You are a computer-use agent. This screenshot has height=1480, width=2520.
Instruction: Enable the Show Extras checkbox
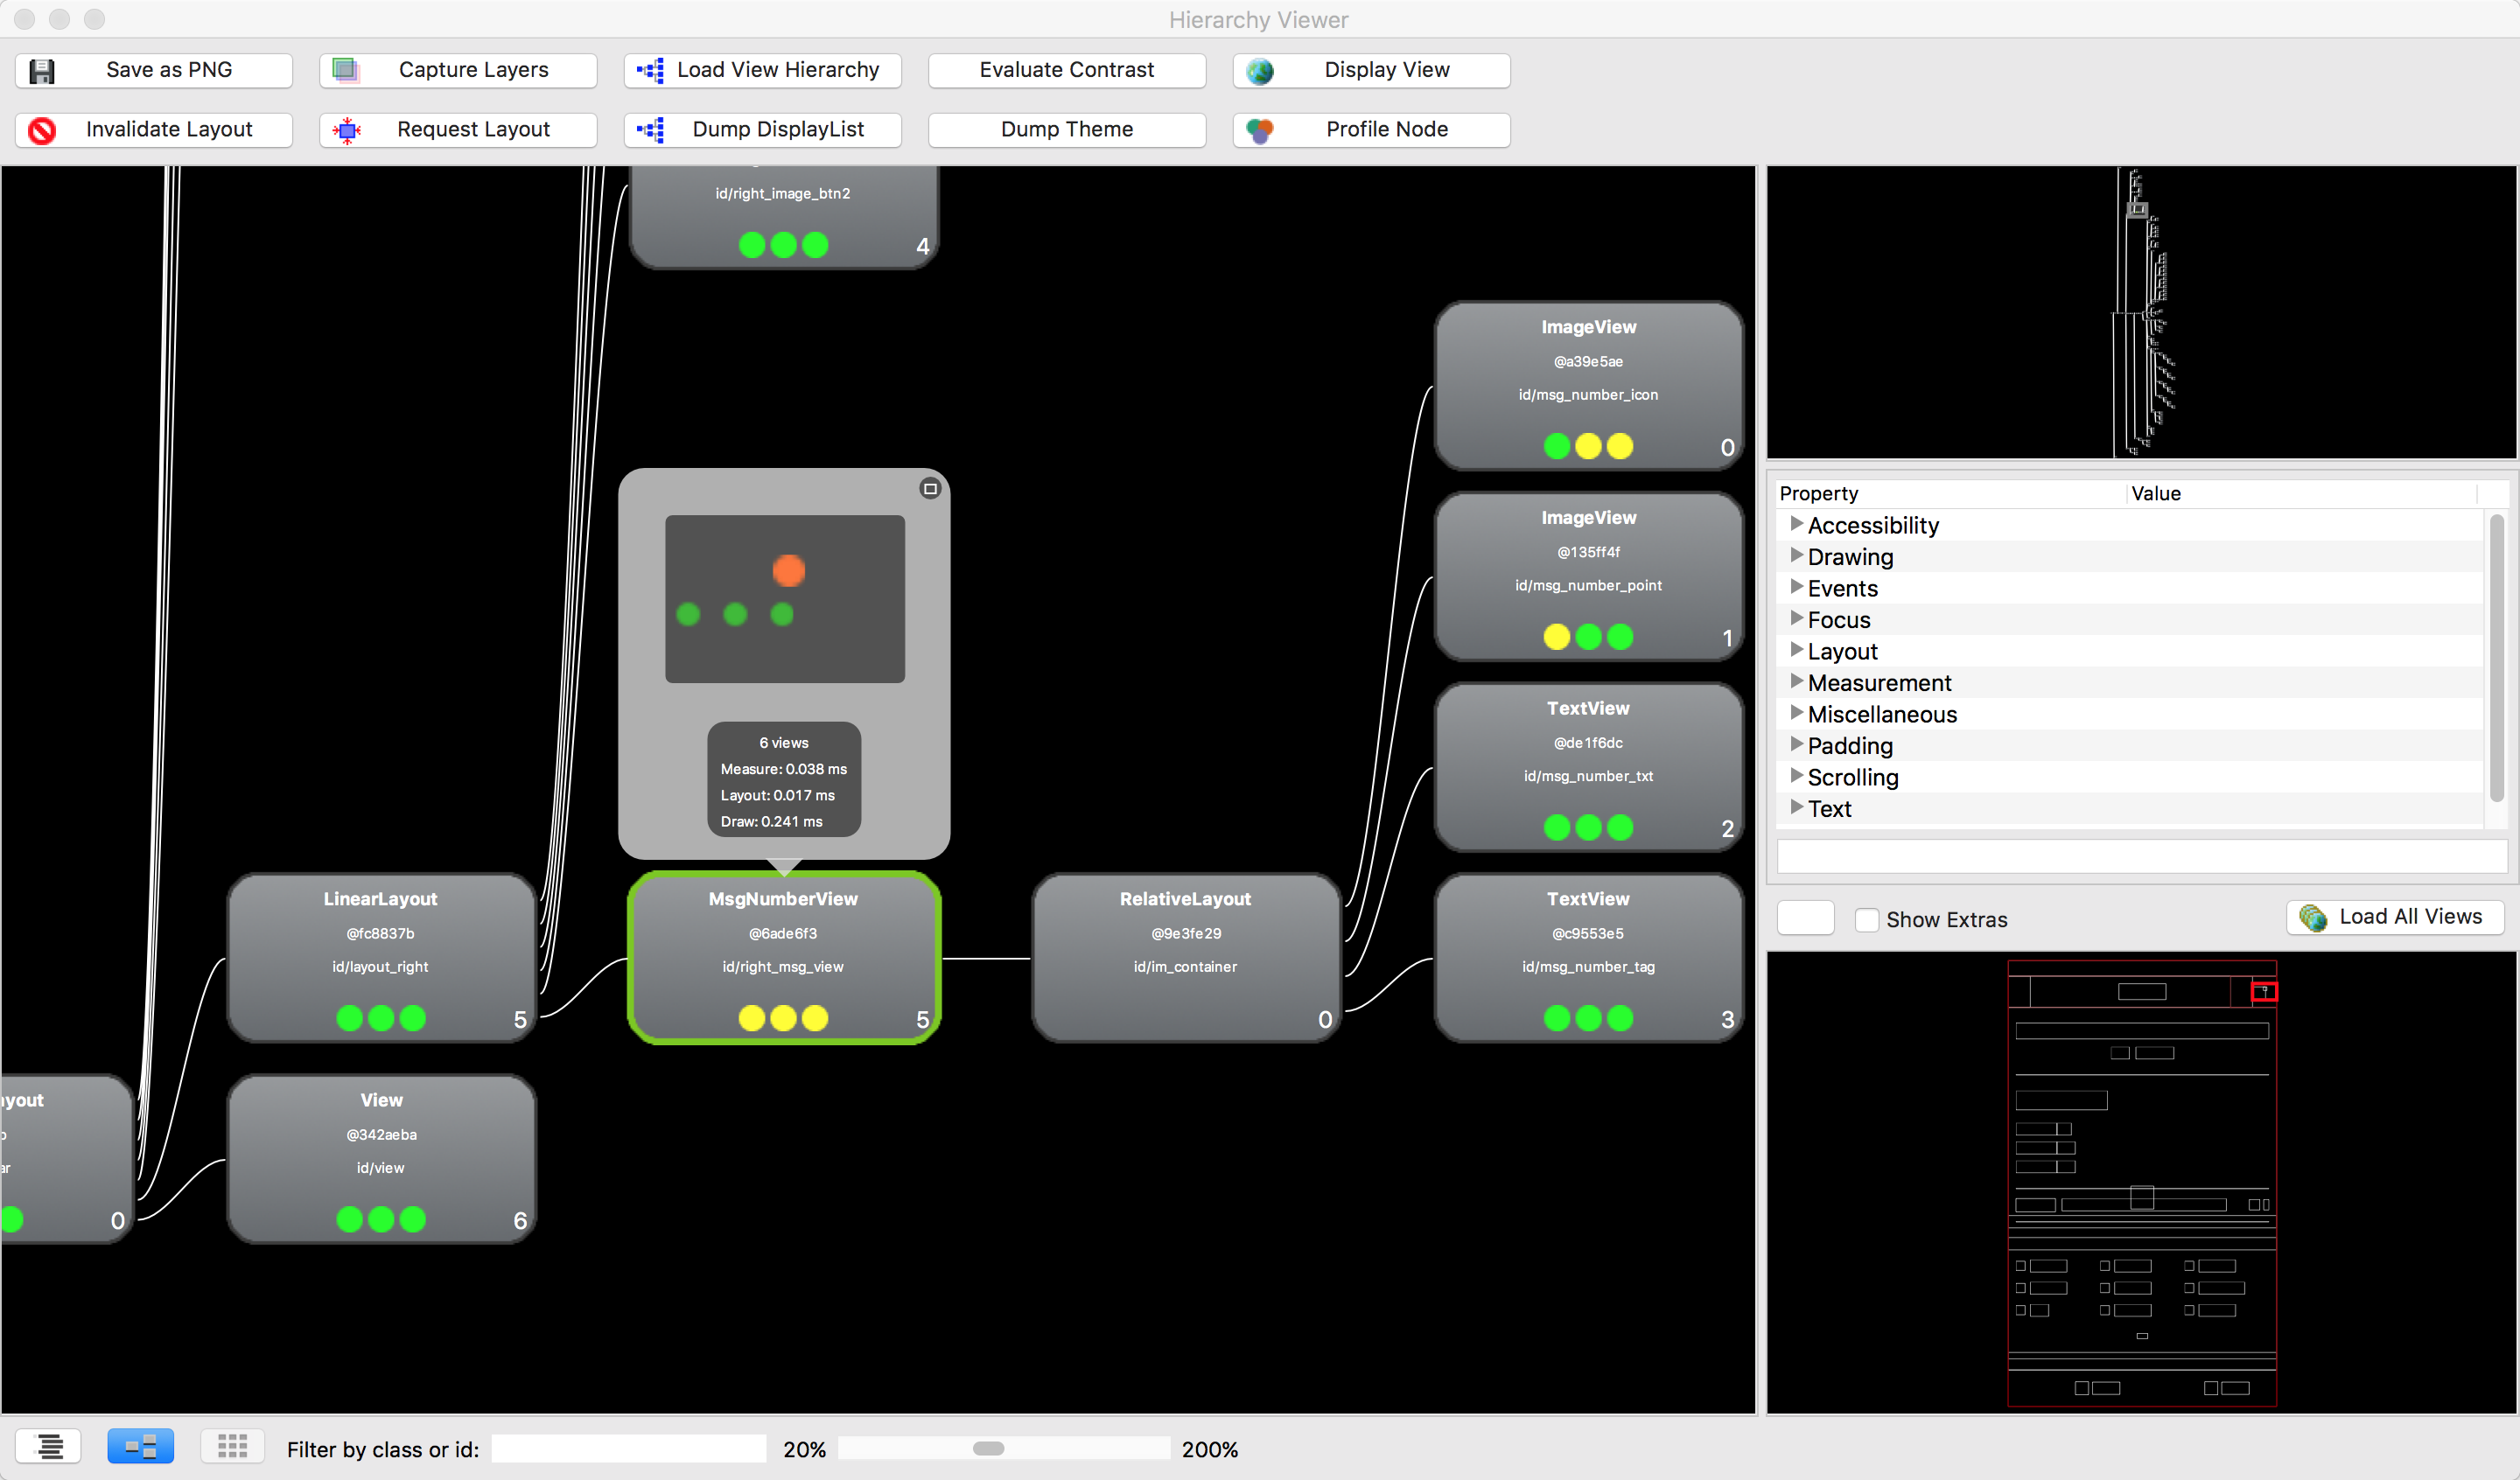[x=1866, y=919]
